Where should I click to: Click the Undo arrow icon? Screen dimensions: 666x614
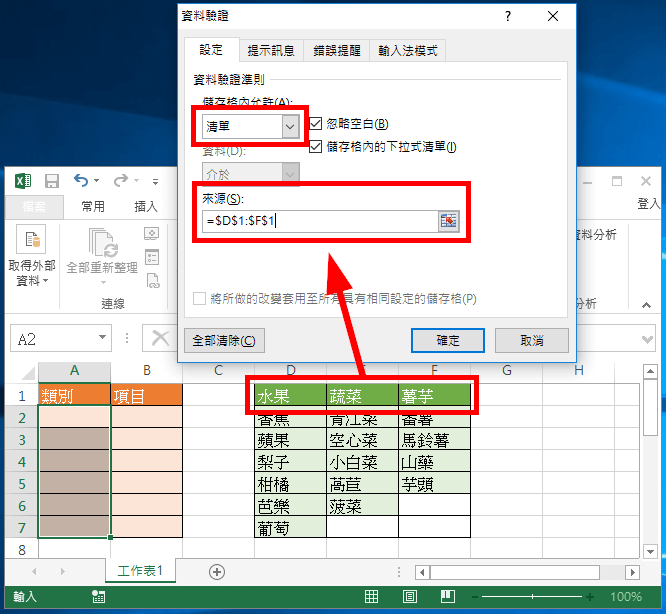[x=80, y=181]
